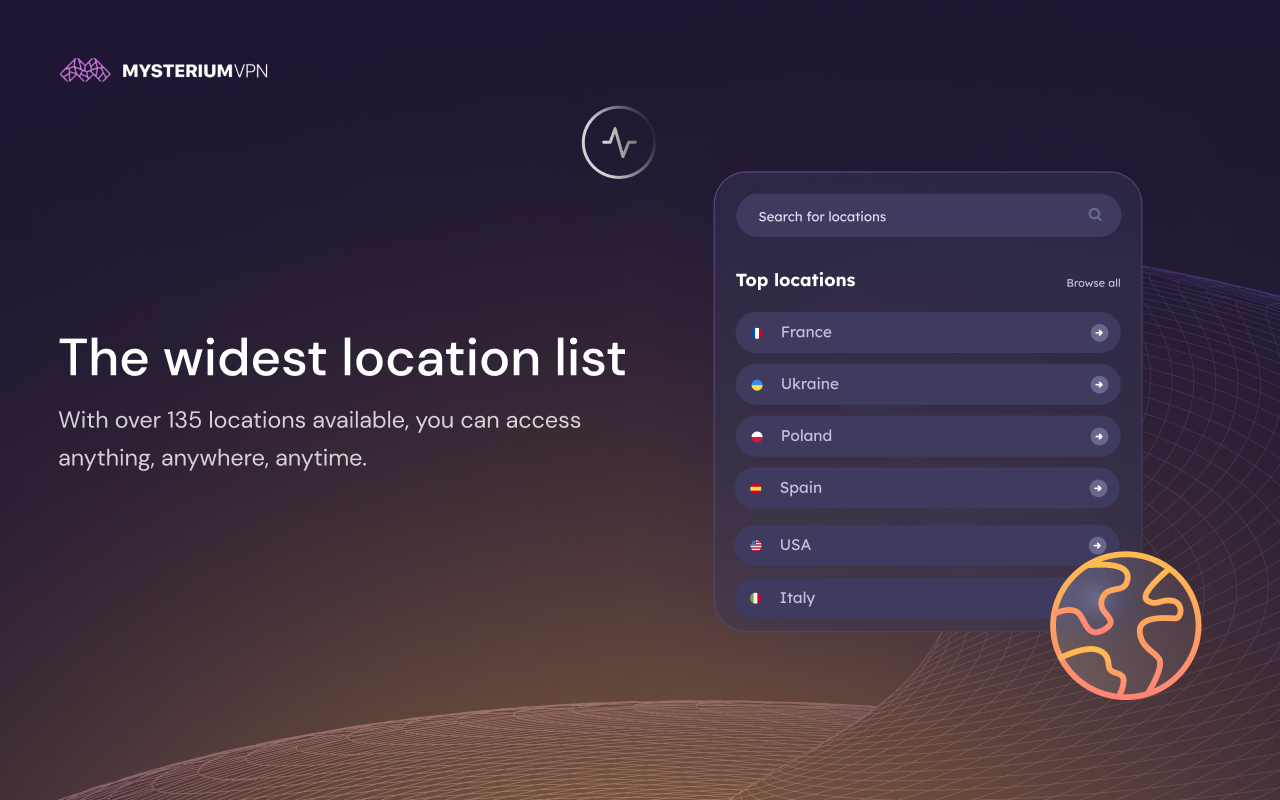The image size is (1280, 800).
Task: Open the Browse all locations link
Action: tap(1093, 283)
